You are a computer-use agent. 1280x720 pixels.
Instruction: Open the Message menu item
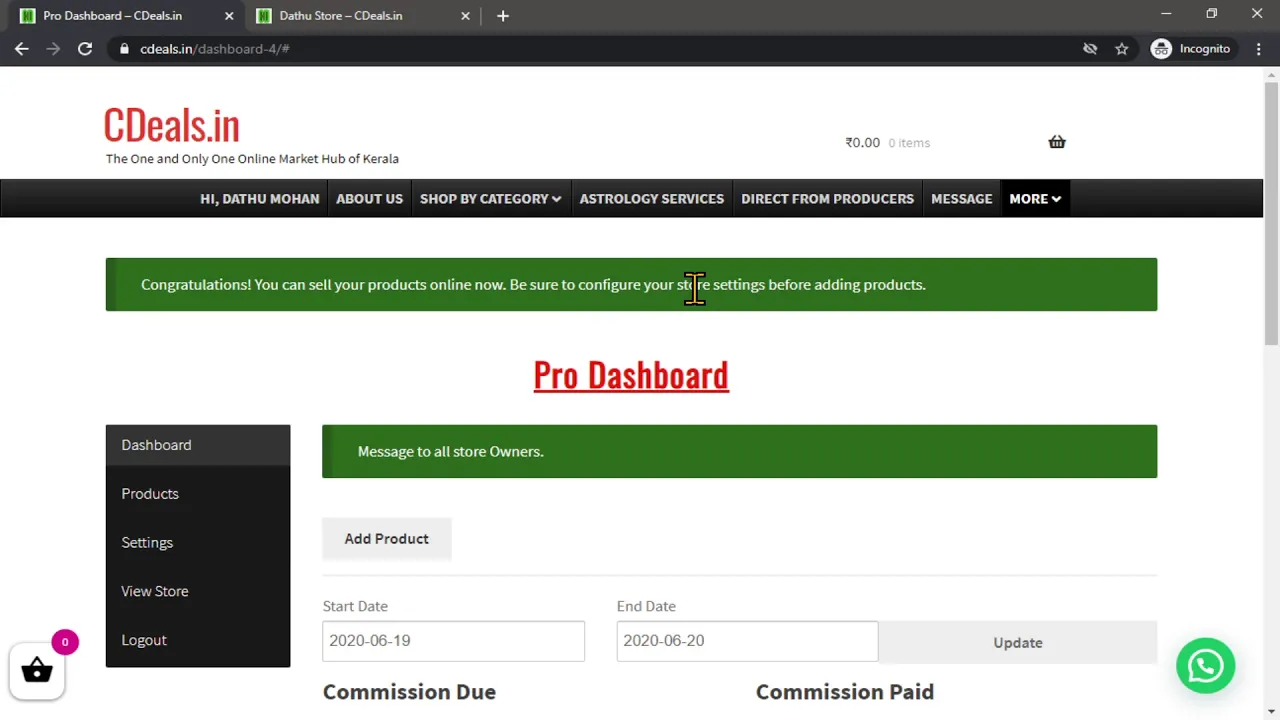[961, 198]
